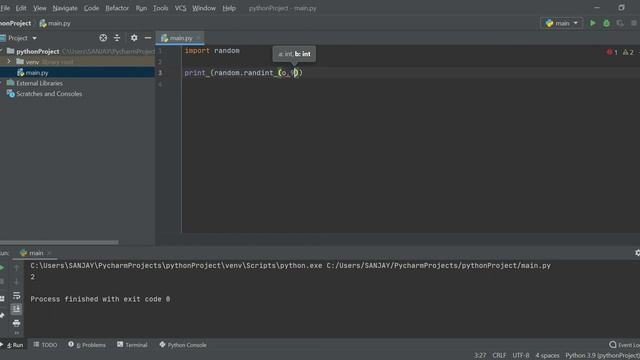The image size is (640, 360).
Task: Open the Python Console tool window
Action: (x=183, y=345)
